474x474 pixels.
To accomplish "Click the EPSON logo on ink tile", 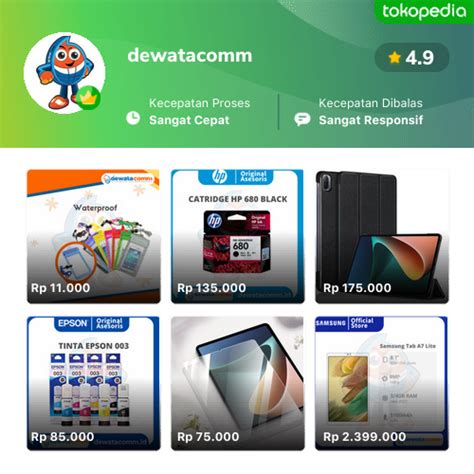I will [72, 323].
